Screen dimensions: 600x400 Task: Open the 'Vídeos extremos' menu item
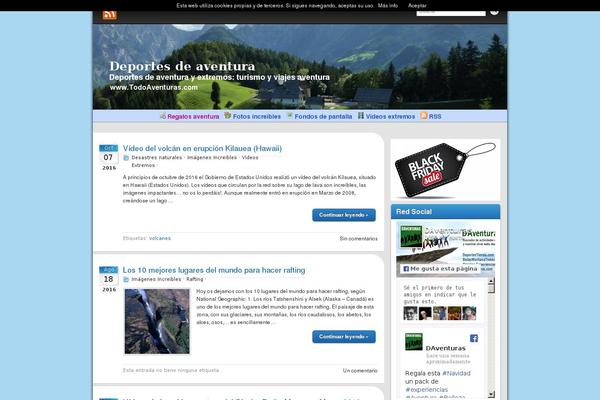coord(390,116)
